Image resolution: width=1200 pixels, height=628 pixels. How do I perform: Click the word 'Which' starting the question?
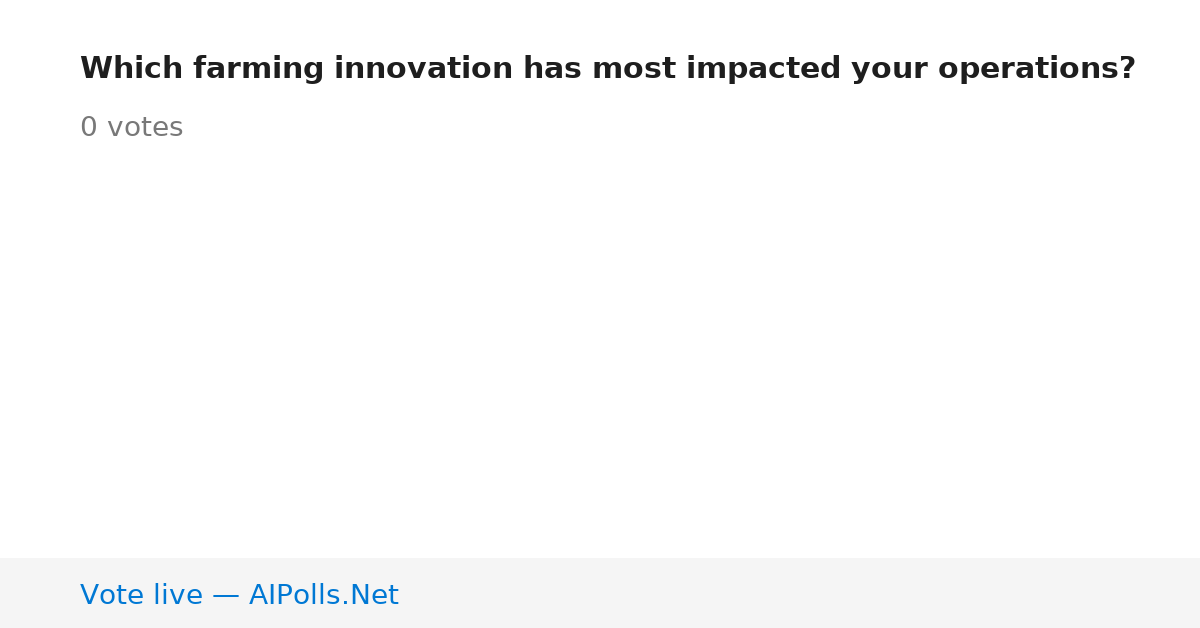pos(132,69)
